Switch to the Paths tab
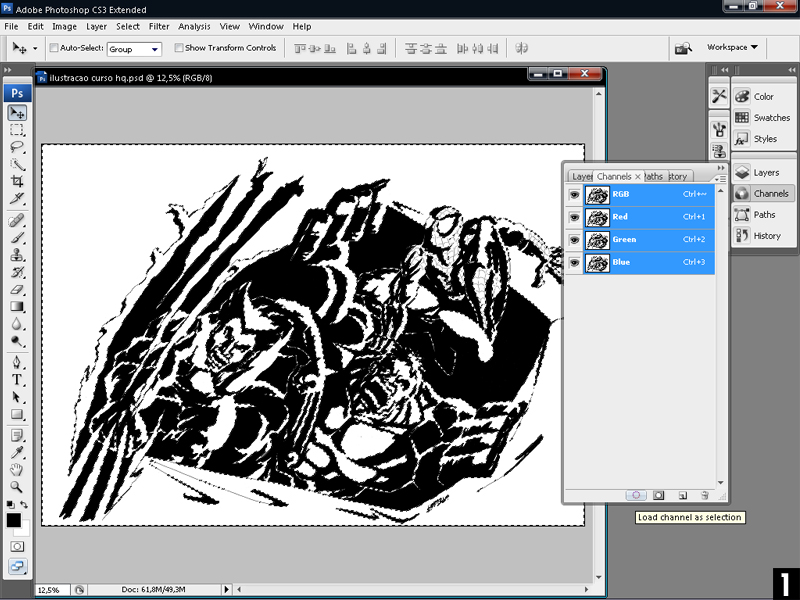 (654, 177)
